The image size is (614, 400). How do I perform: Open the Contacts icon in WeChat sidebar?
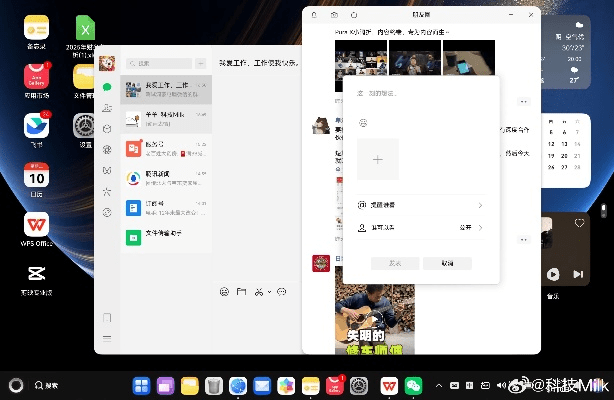pyautogui.click(x=107, y=108)
